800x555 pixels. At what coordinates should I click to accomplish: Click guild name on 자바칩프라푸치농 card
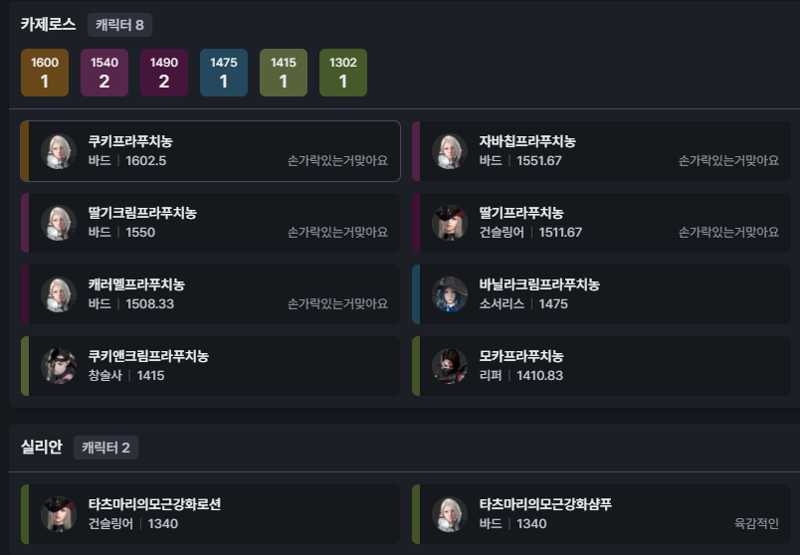click(728, 161)
